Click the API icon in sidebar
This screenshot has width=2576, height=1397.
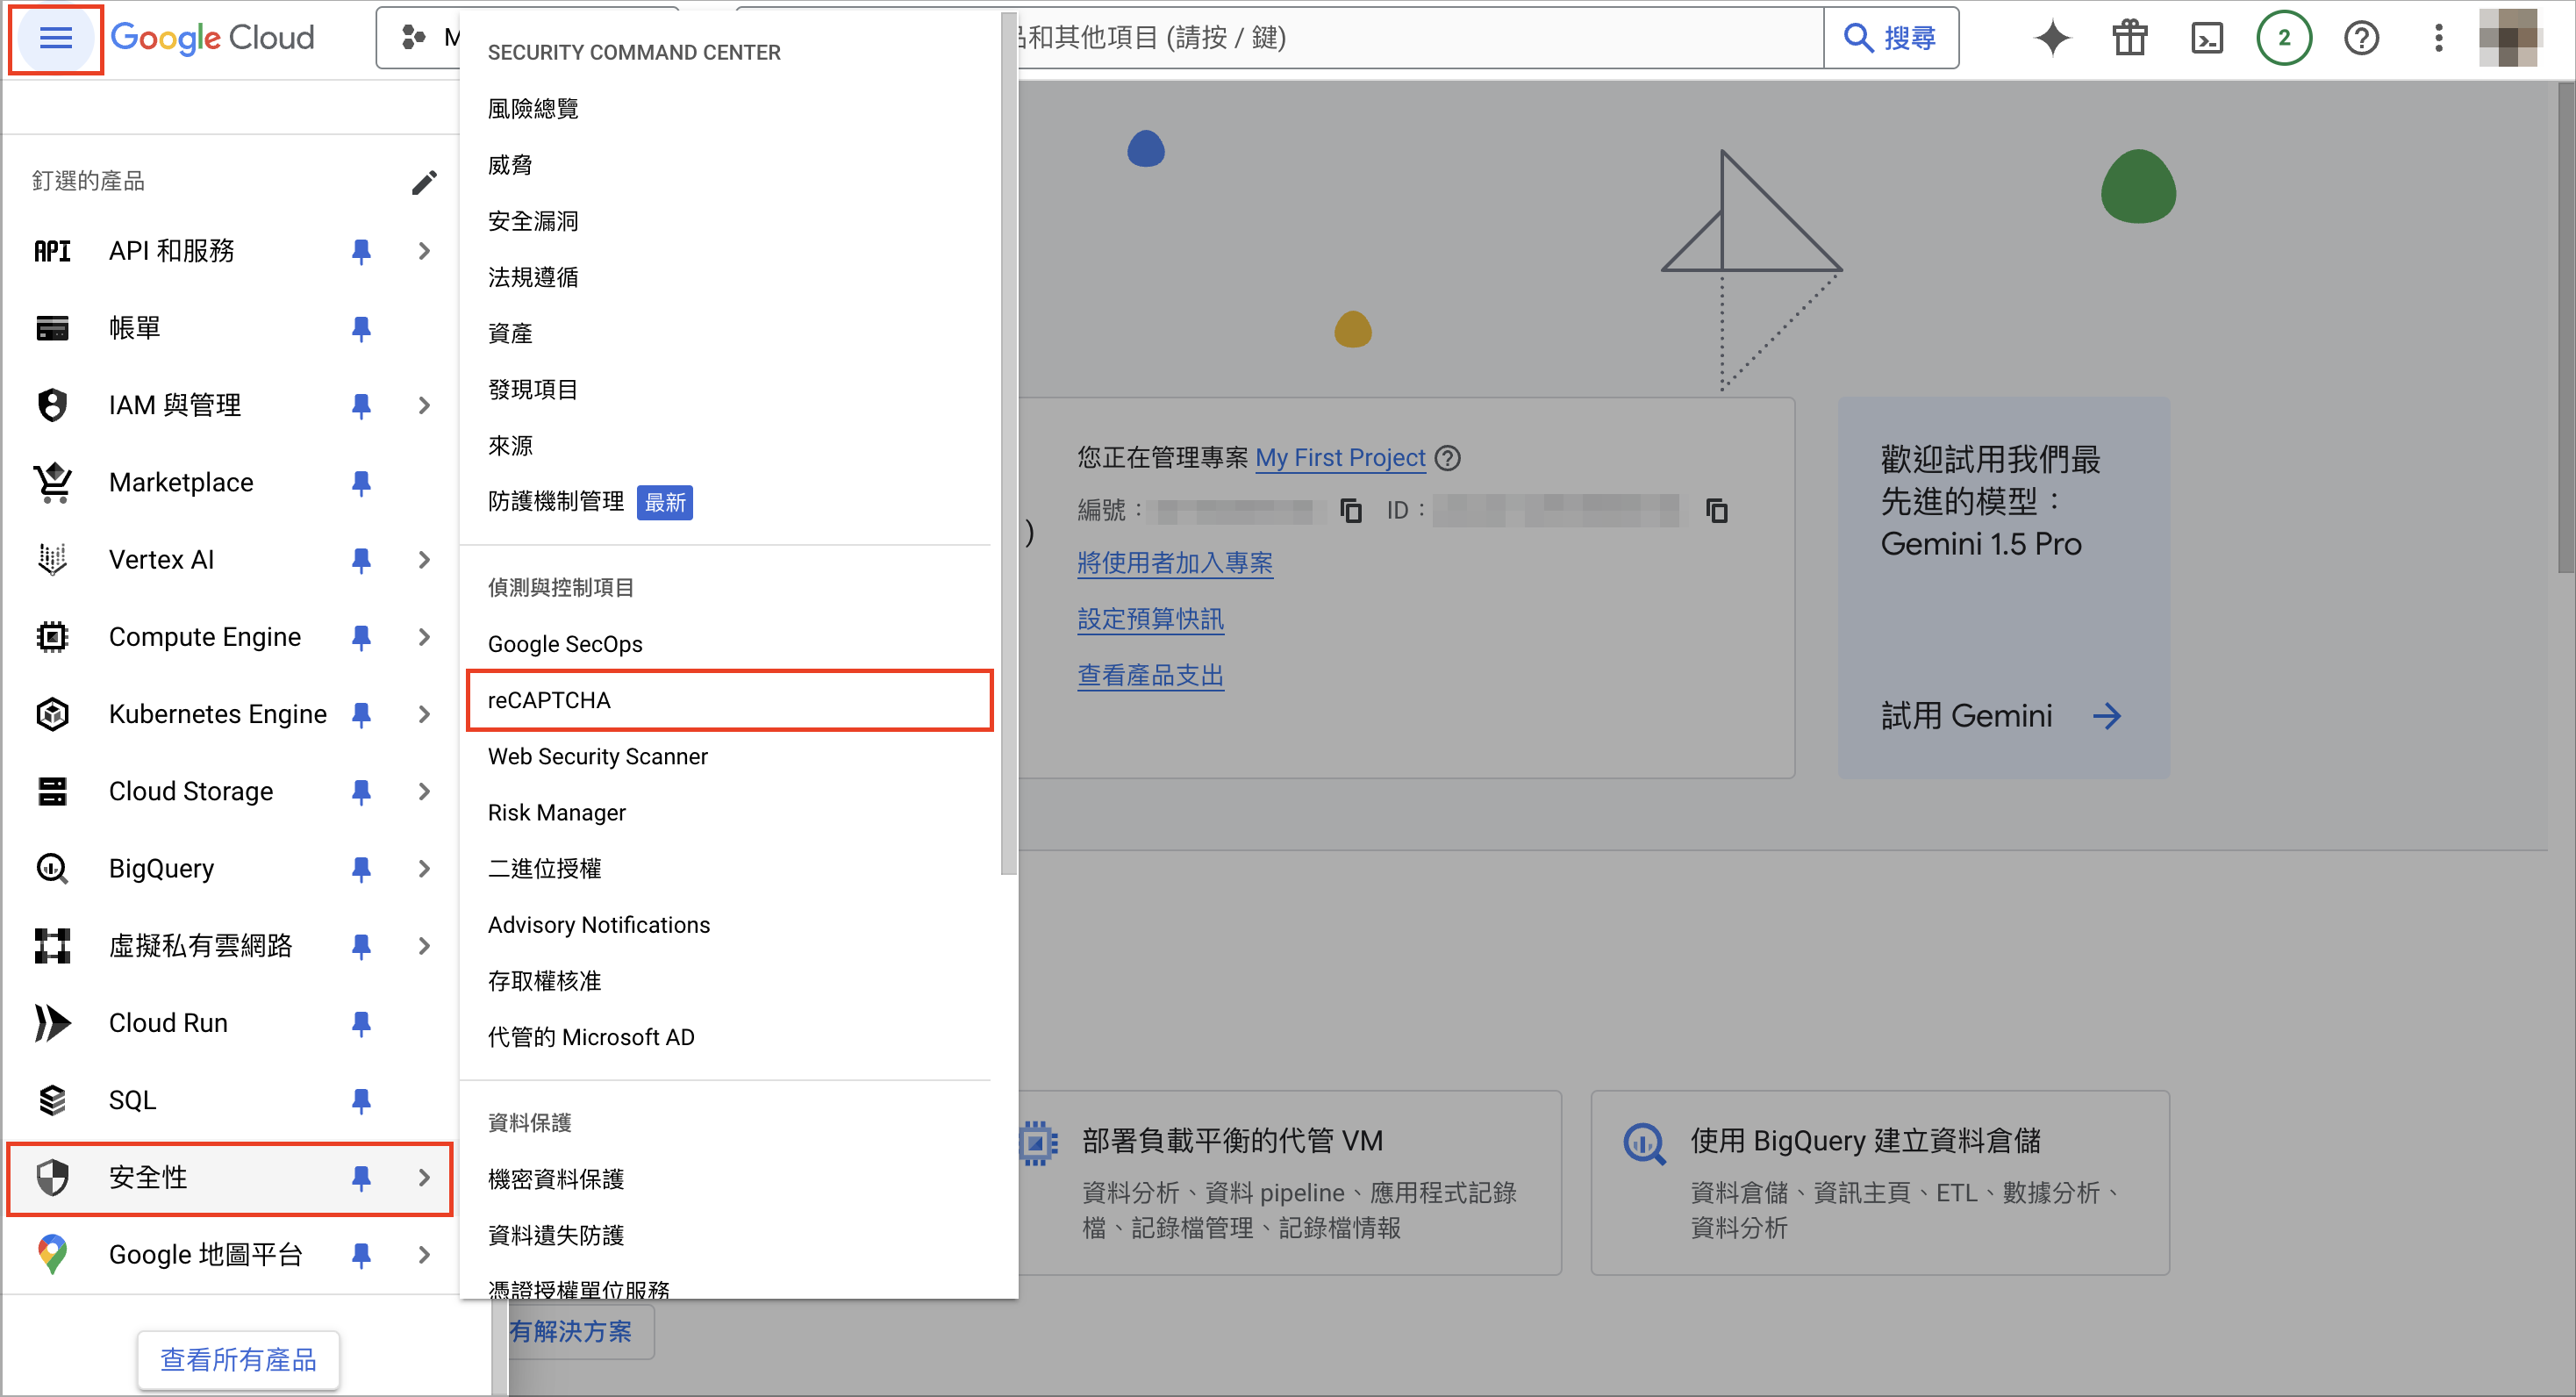52,251
